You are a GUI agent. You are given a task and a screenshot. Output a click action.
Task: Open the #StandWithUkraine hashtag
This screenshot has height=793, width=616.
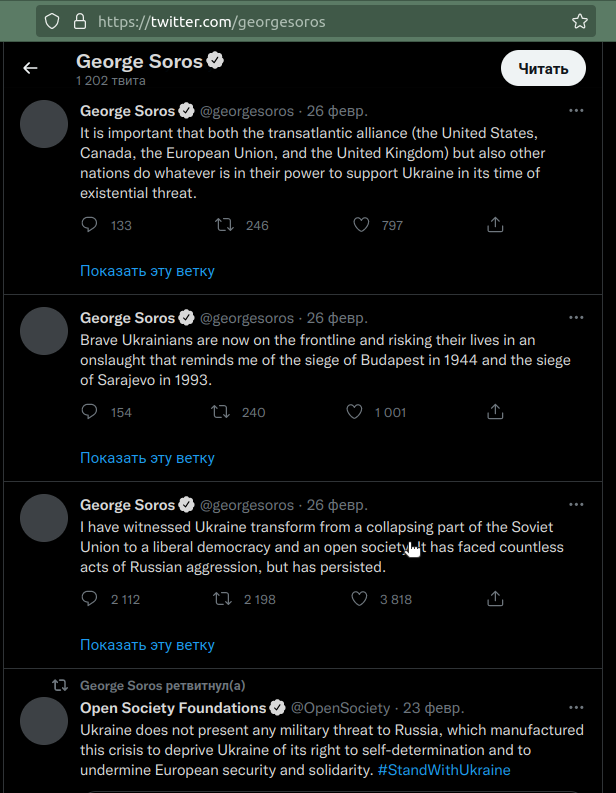point(444,770)
